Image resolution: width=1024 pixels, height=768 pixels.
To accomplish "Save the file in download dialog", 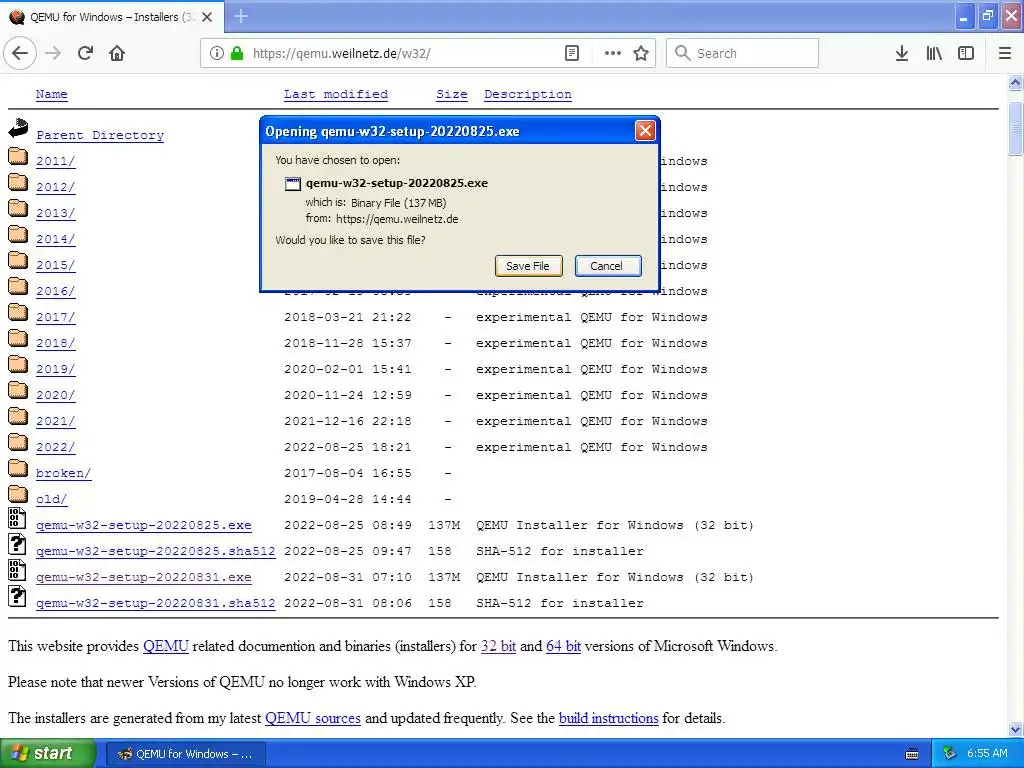I will click(x=528, y=266).
